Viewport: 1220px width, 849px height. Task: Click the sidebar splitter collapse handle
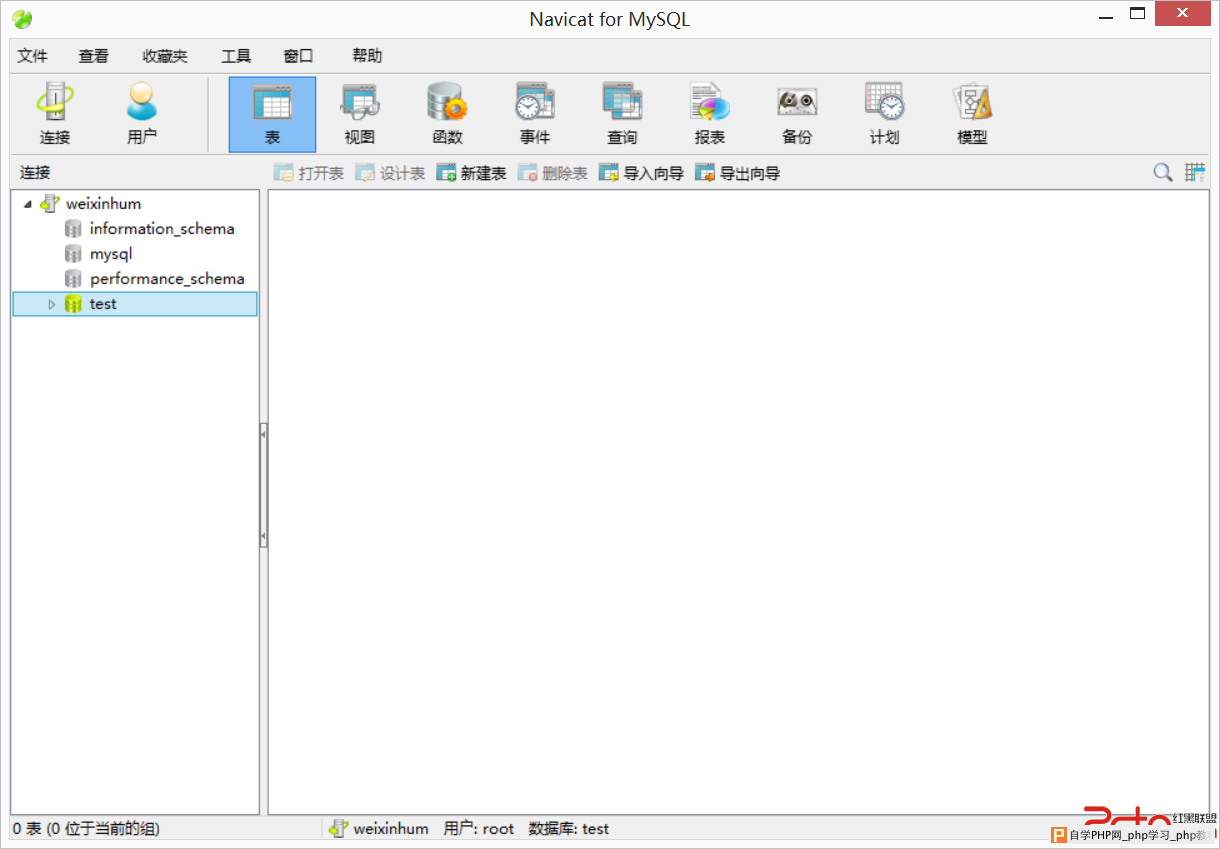(263, 484)
